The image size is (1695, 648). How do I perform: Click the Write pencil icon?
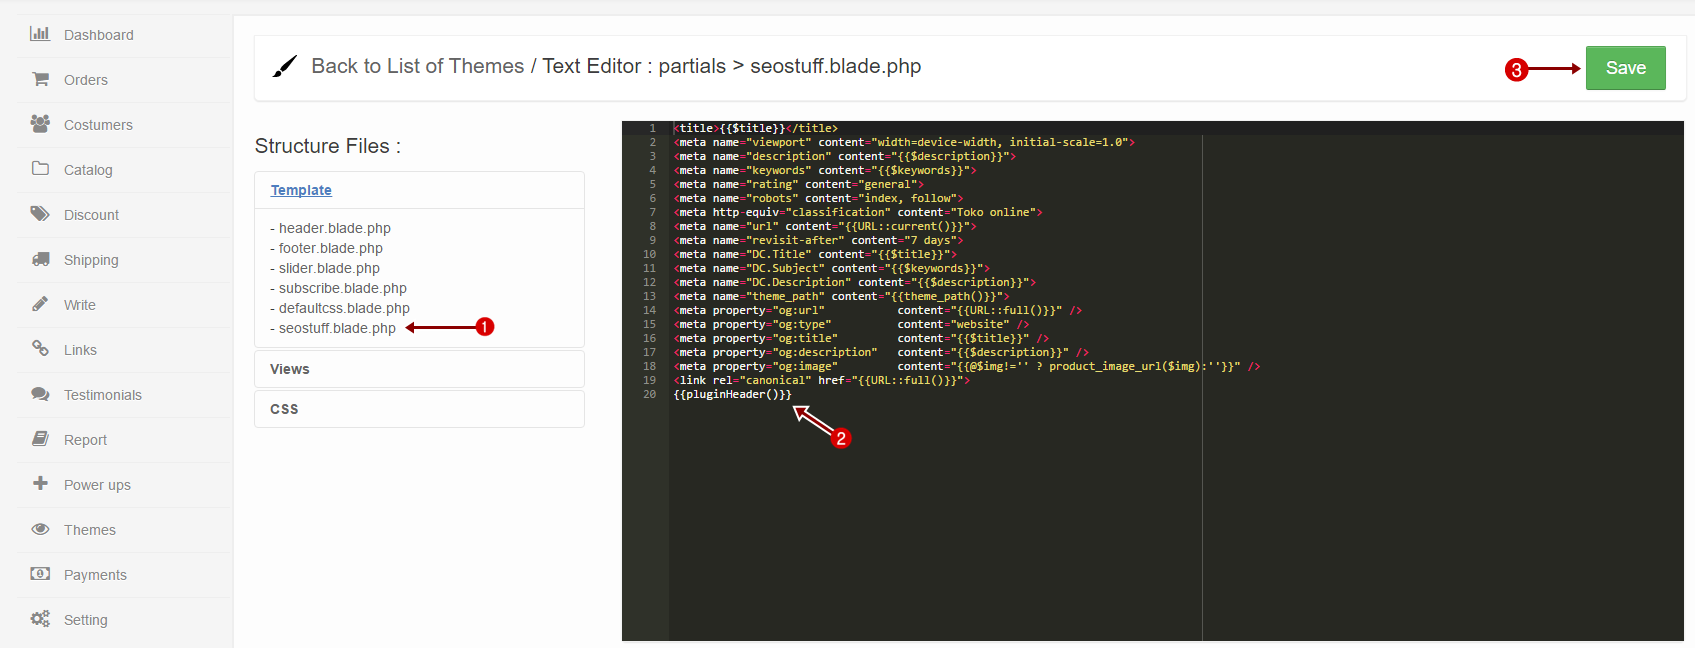(40, 303)
